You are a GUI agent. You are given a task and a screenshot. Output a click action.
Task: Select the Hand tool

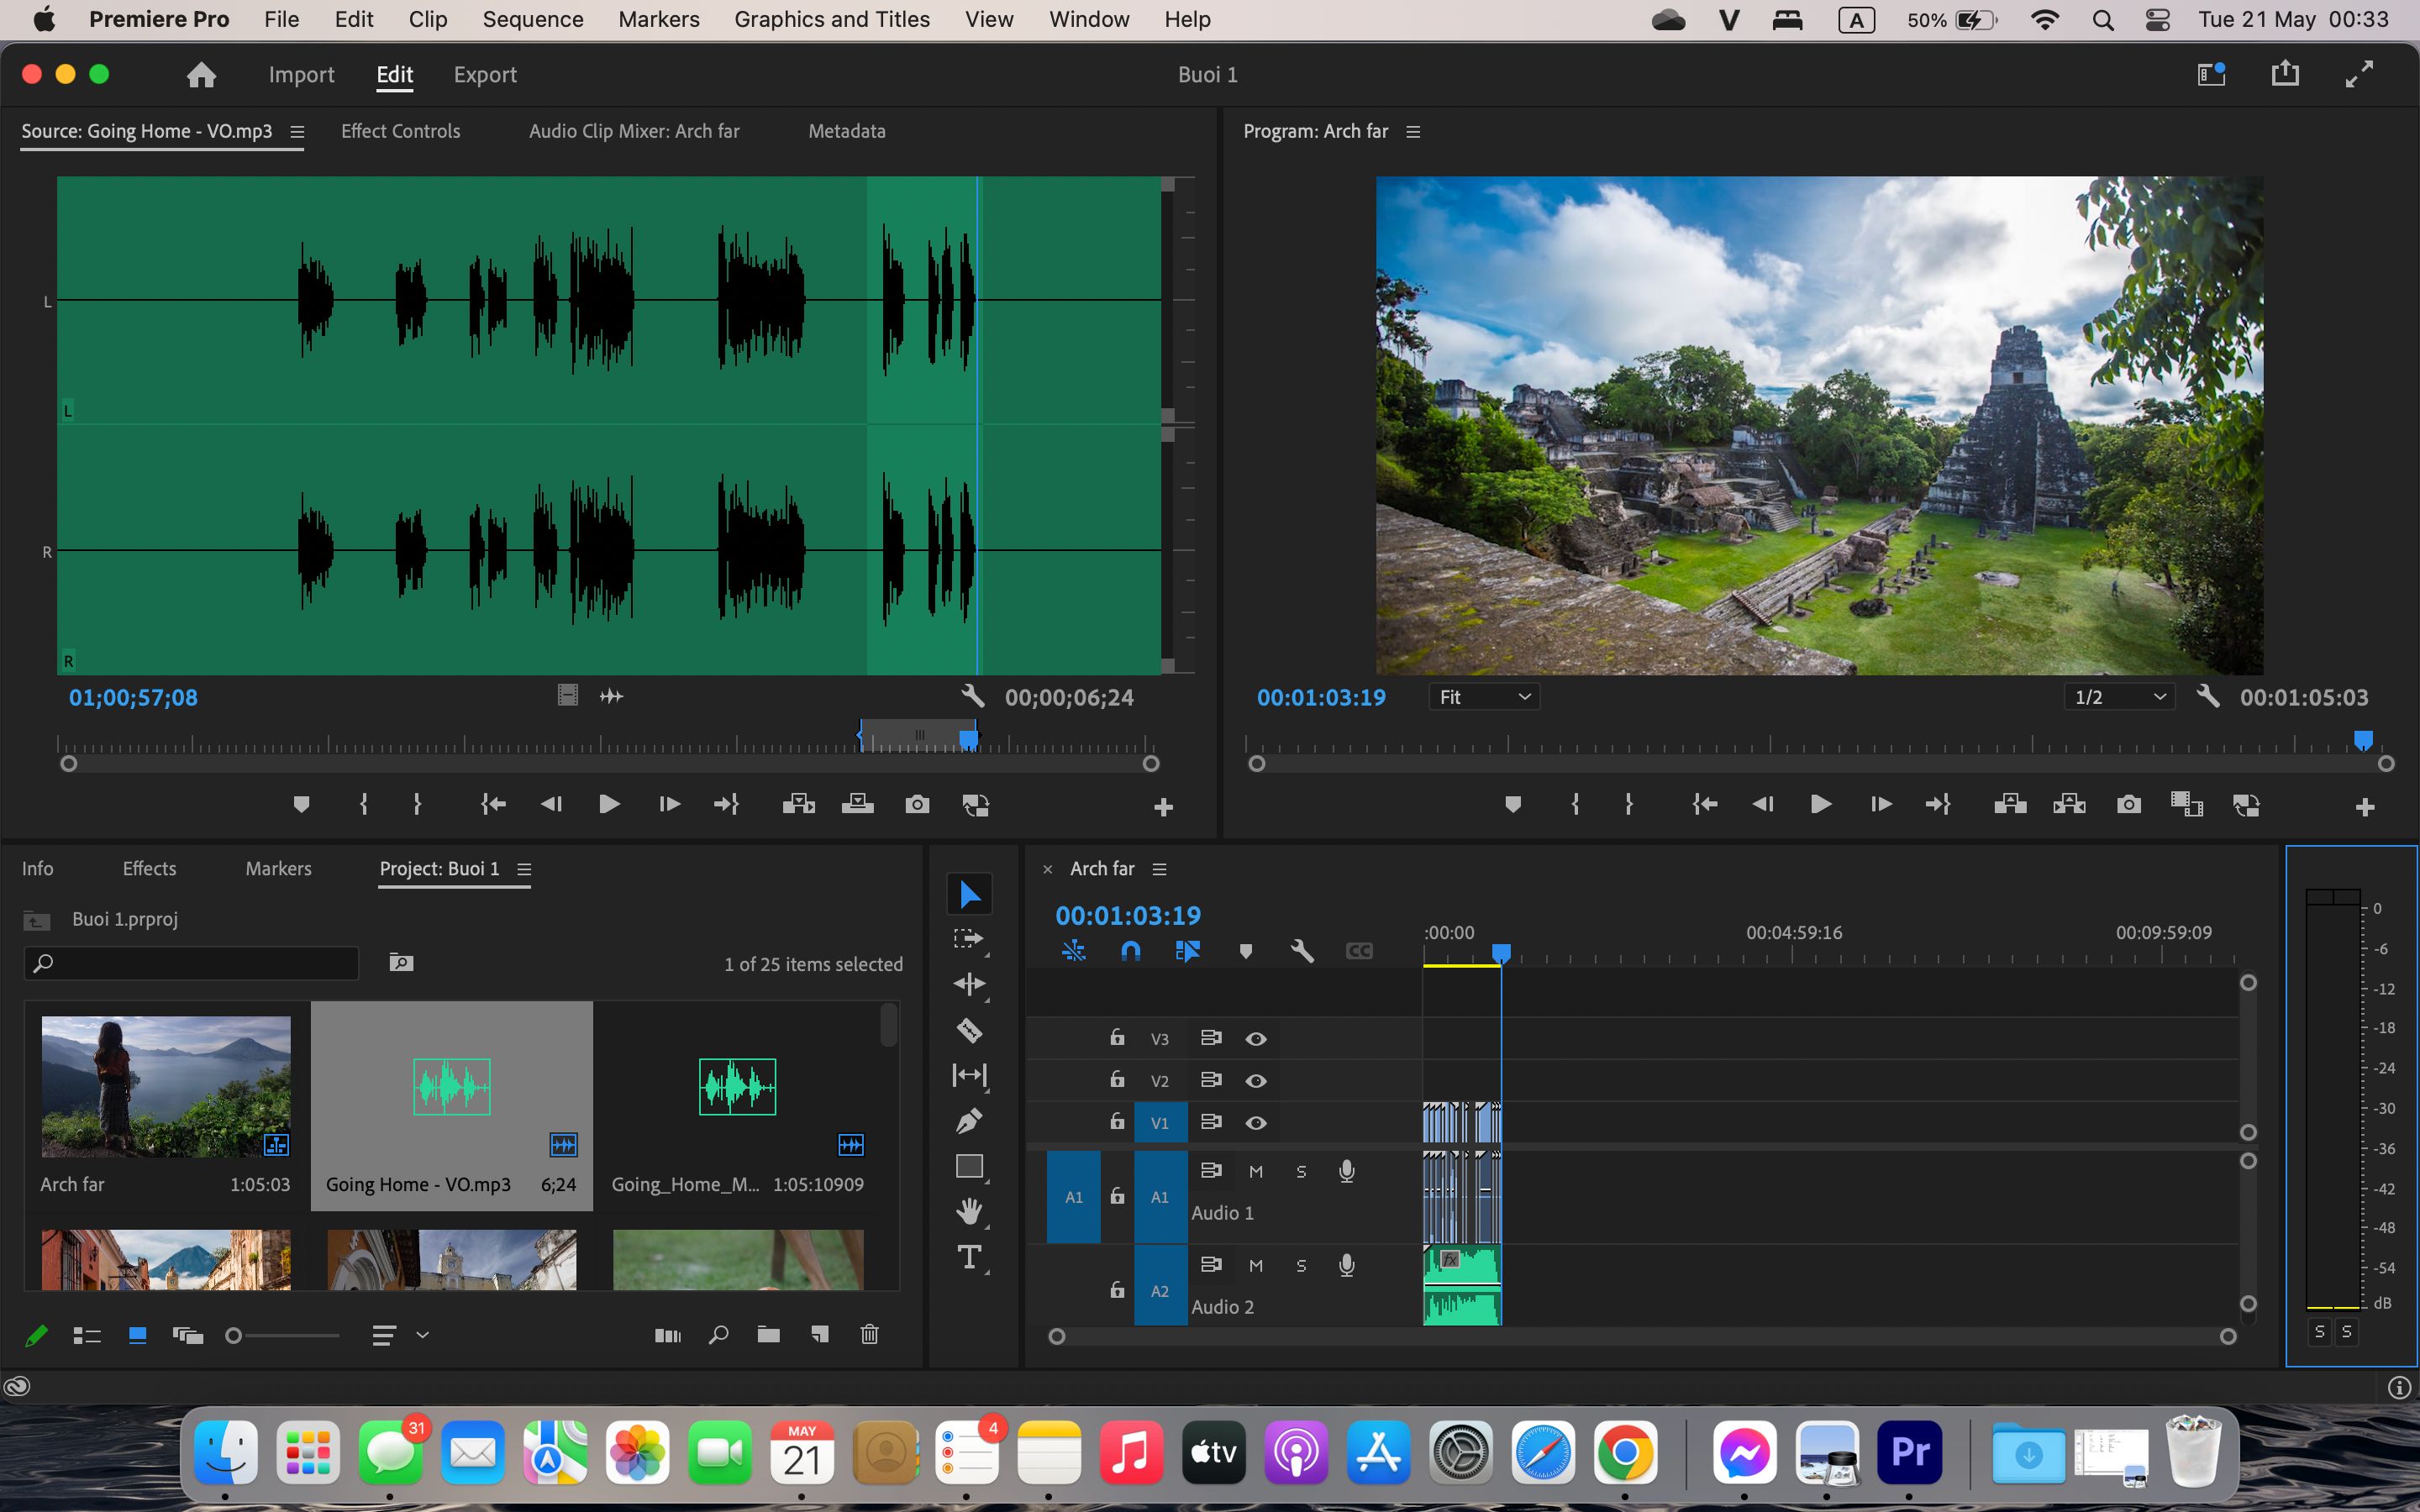click(x=969, y=1211)
